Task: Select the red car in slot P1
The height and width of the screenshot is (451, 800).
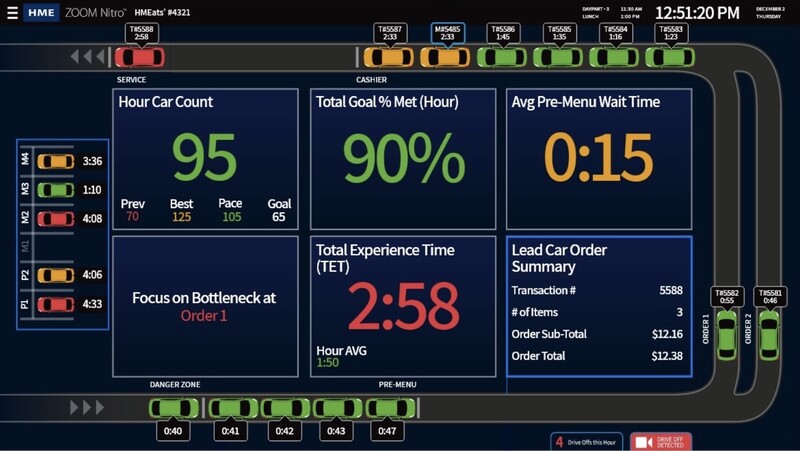Action: tap(56, 304)
